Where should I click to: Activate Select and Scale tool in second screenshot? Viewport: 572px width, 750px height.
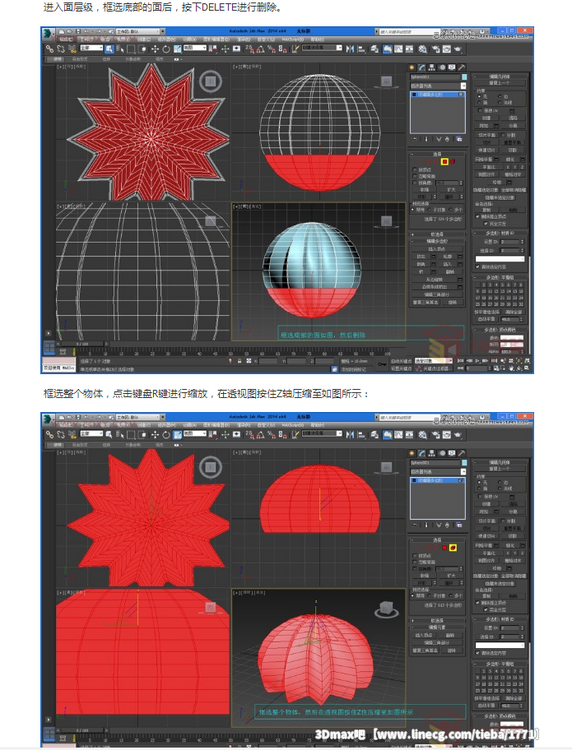click(x=177, y=435)
